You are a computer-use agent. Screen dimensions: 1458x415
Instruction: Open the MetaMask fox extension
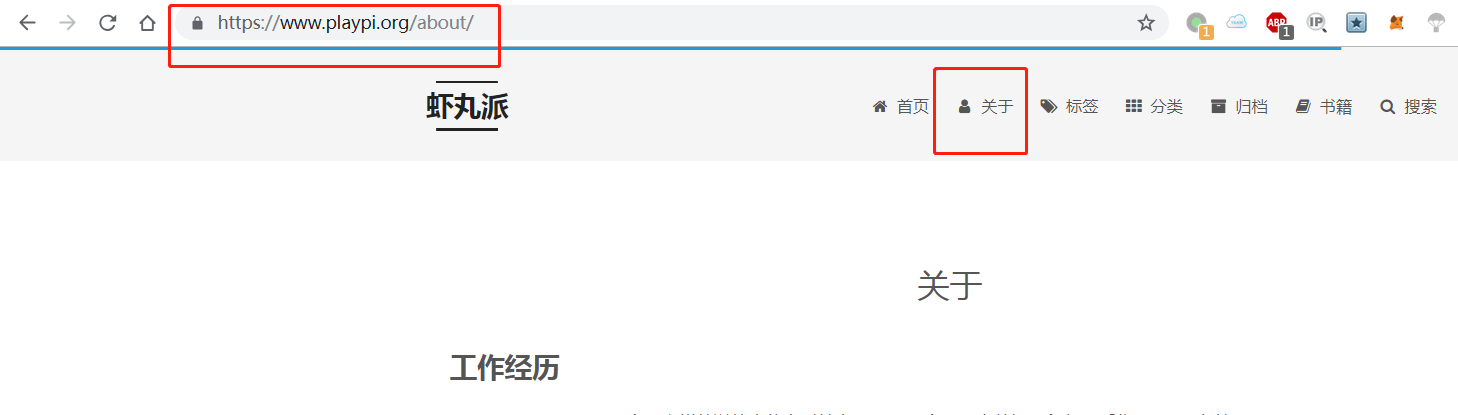click(1397, 23)
